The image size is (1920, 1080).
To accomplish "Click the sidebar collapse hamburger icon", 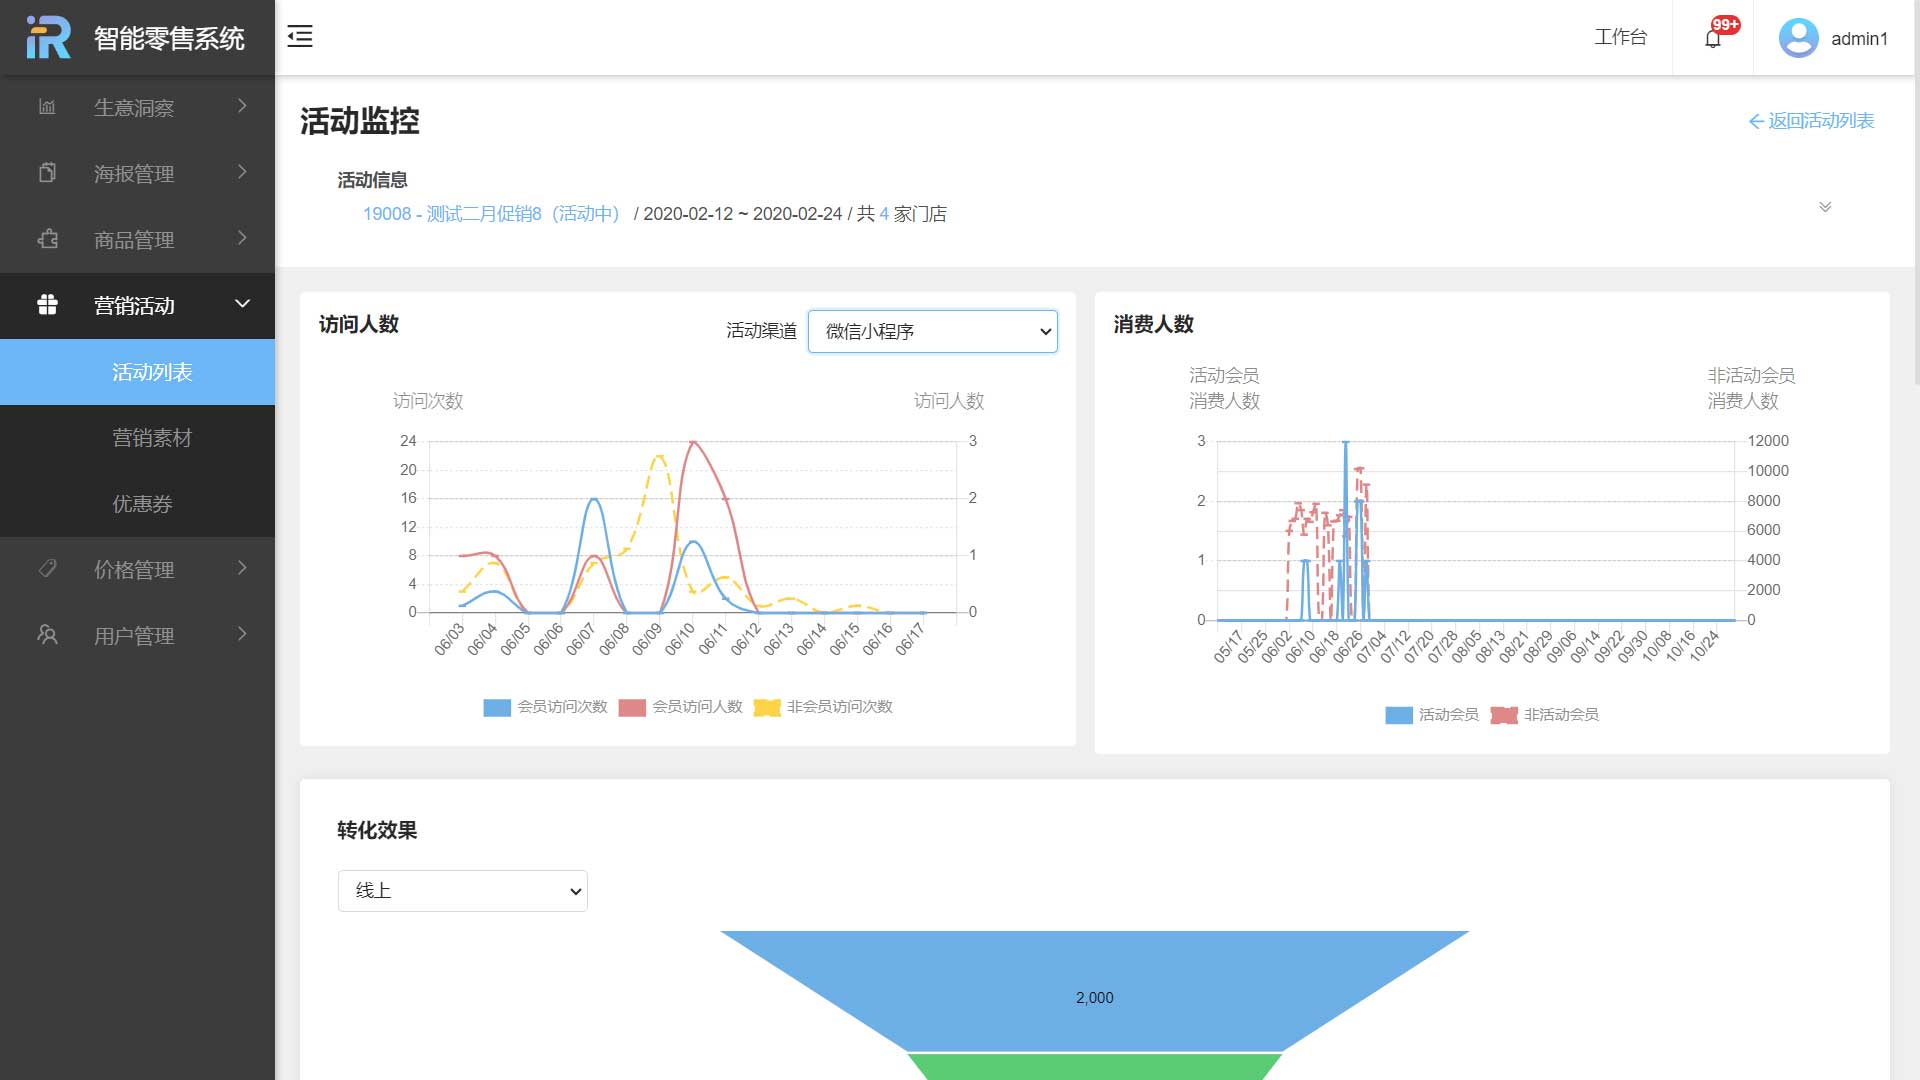I will click(300, 37).
